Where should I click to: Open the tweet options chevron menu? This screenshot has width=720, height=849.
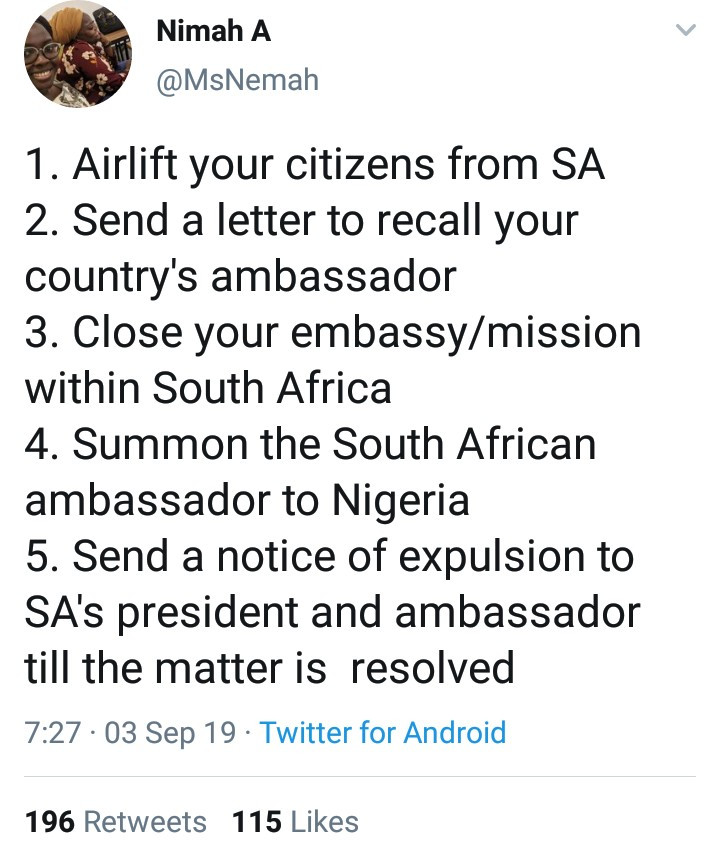(685, 32)
